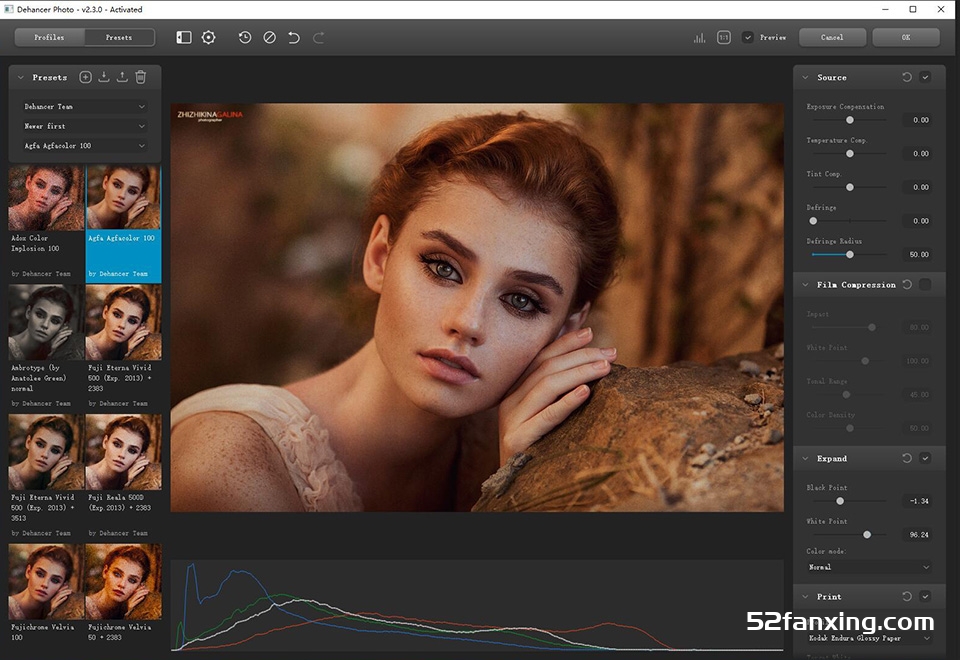
Task: Disable the Print section checkbox
Action: (x=925, y=596)
